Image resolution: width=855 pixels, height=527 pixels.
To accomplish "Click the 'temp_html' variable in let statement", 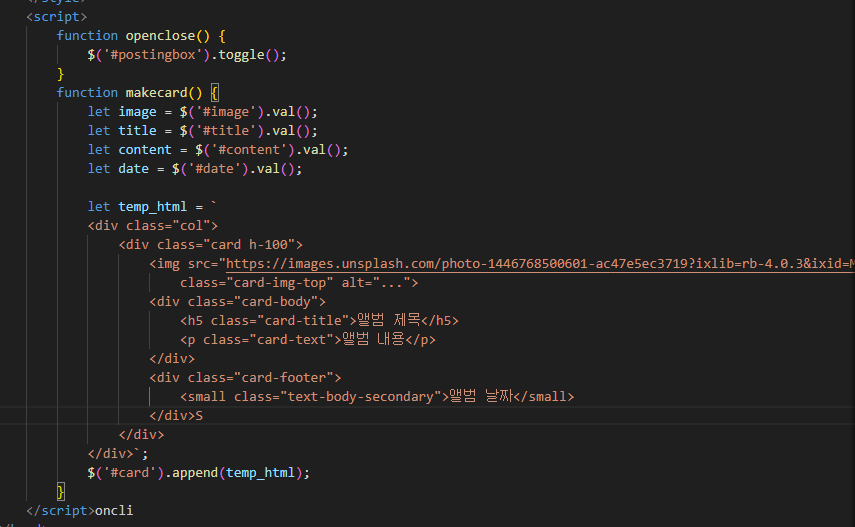I will click(x=153, y=207).
